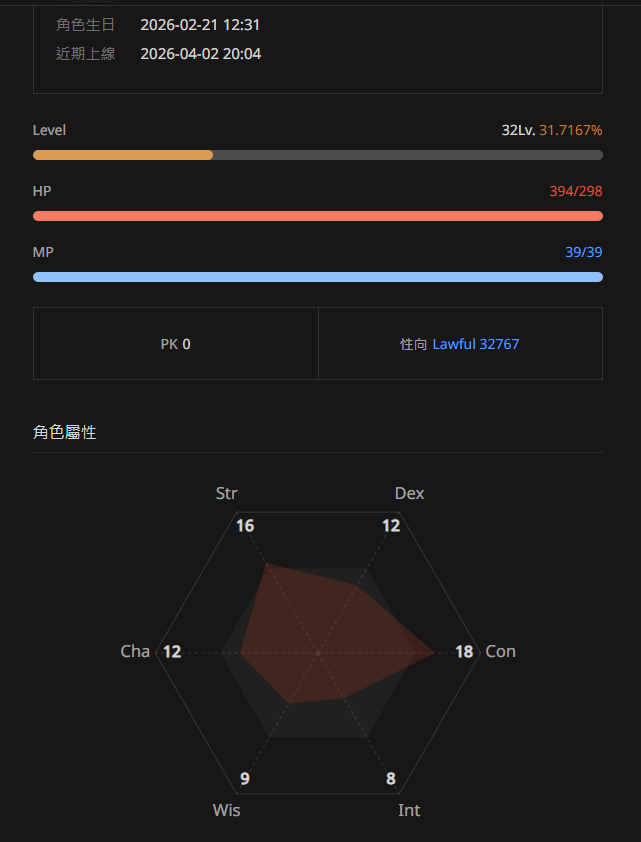The height and width of the screenshot is (842, 641).
Task: Click the MP value 39/39
Action: coord(583,252)
